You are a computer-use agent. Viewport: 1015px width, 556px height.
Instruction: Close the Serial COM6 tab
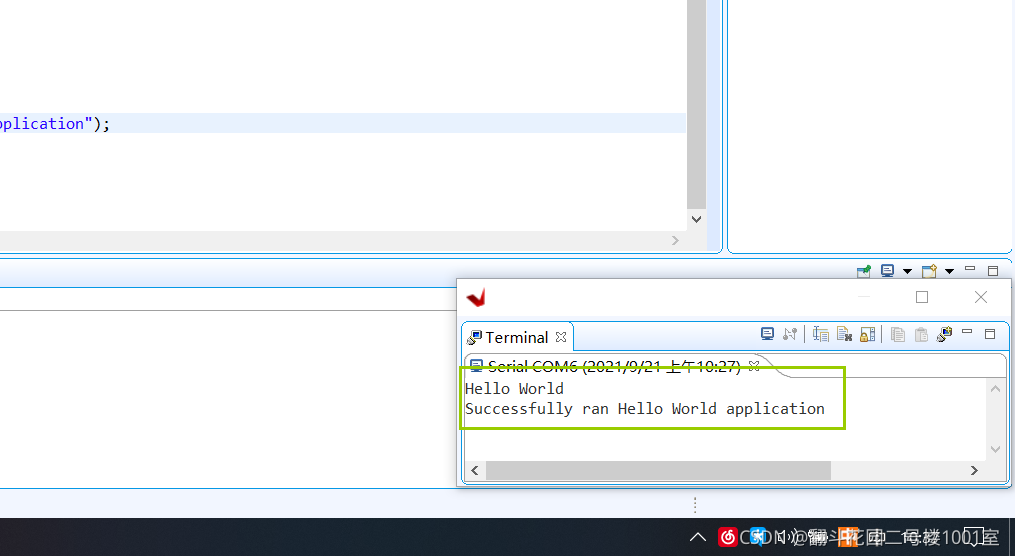(754, 366)
